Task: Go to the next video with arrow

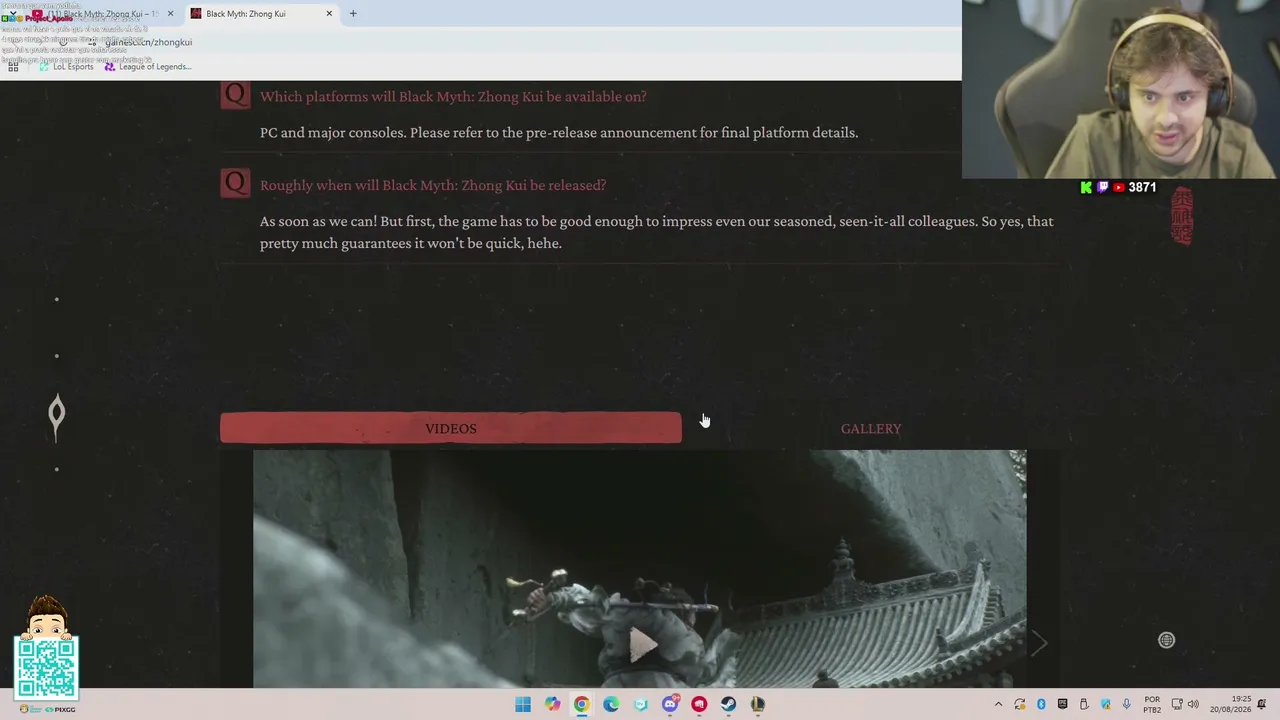Action: point(1039,643)
